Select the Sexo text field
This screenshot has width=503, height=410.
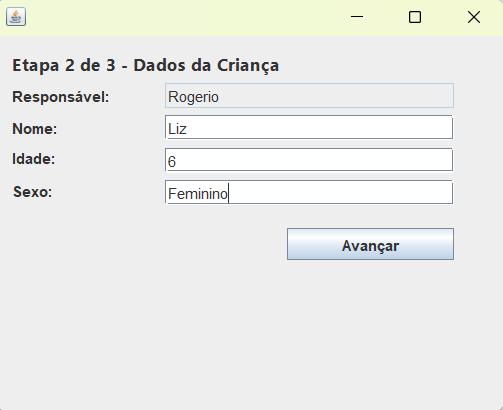[309, 192]
